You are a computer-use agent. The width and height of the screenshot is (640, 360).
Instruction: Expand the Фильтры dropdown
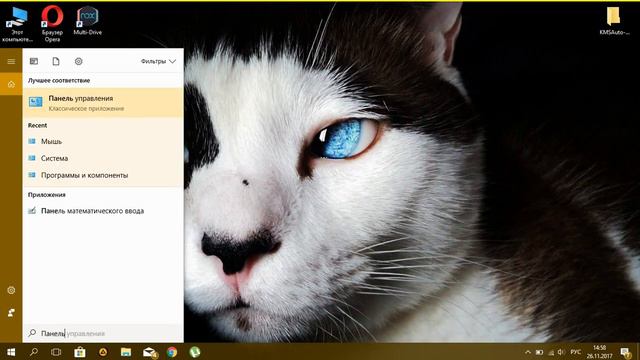click(158, 61)
